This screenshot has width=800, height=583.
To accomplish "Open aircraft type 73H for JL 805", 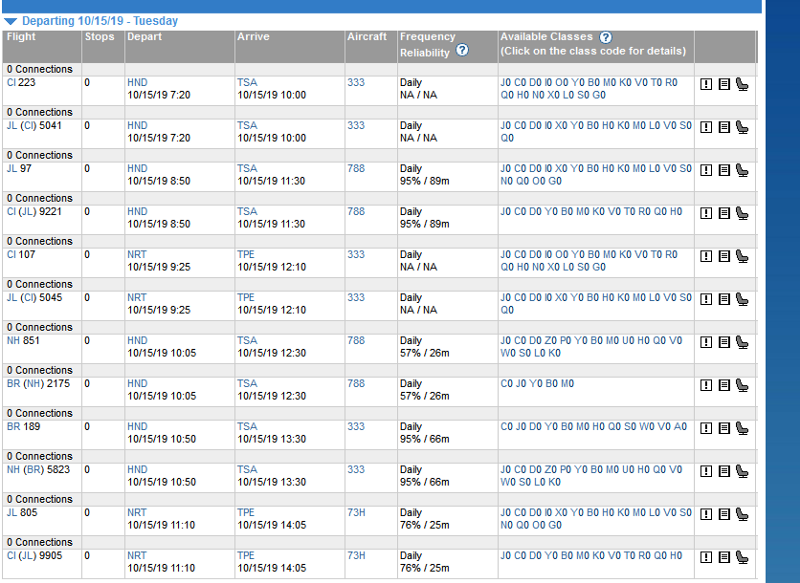I will [357, 512].
